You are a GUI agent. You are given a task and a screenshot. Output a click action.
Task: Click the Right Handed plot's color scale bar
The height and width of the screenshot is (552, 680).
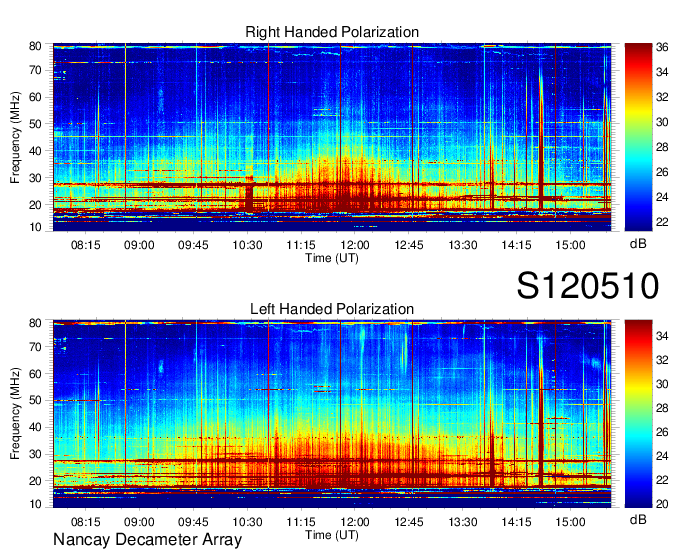tap(638, 137)
